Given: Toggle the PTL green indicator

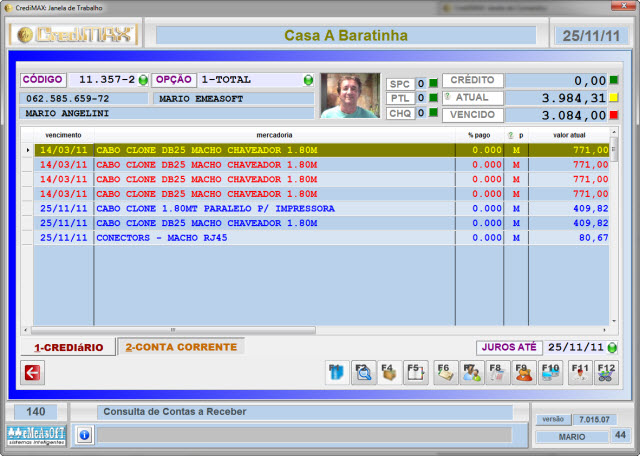Looking at the screenshot, I should (x=433, y=98).
